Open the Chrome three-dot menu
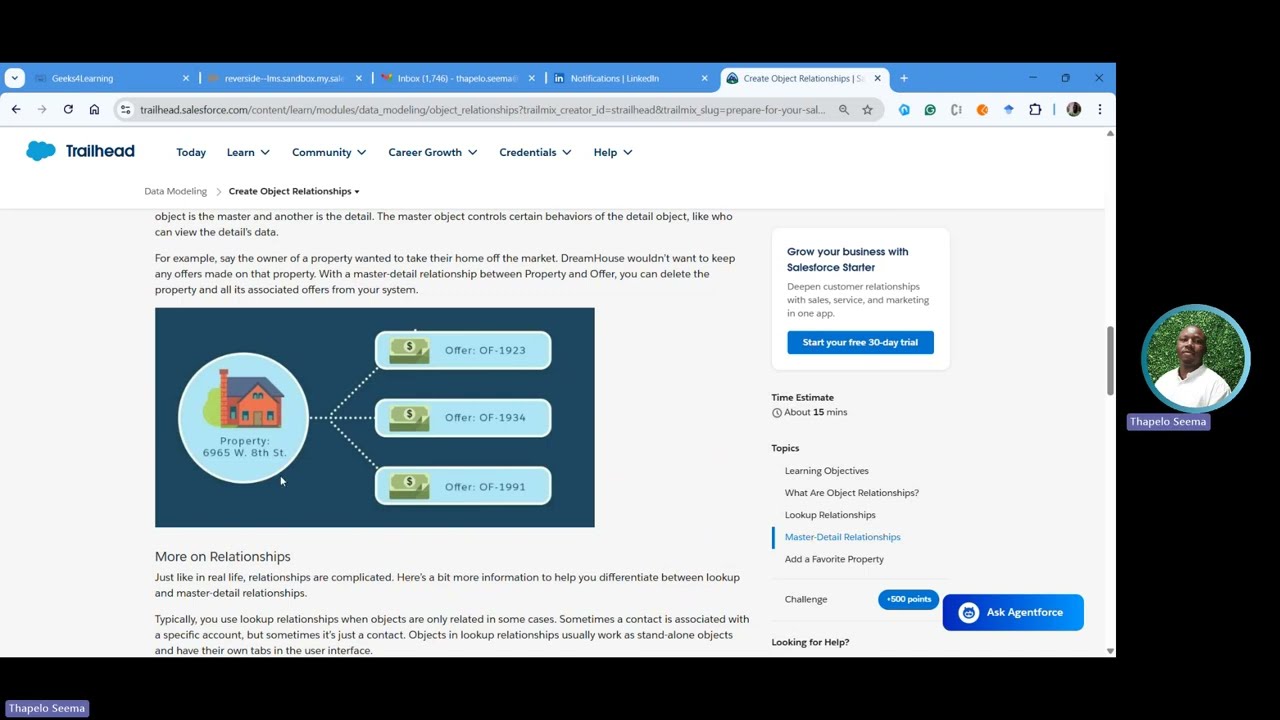Image resolution: width=1280 pixels, height=720 pixels. tap(1100, 110)
